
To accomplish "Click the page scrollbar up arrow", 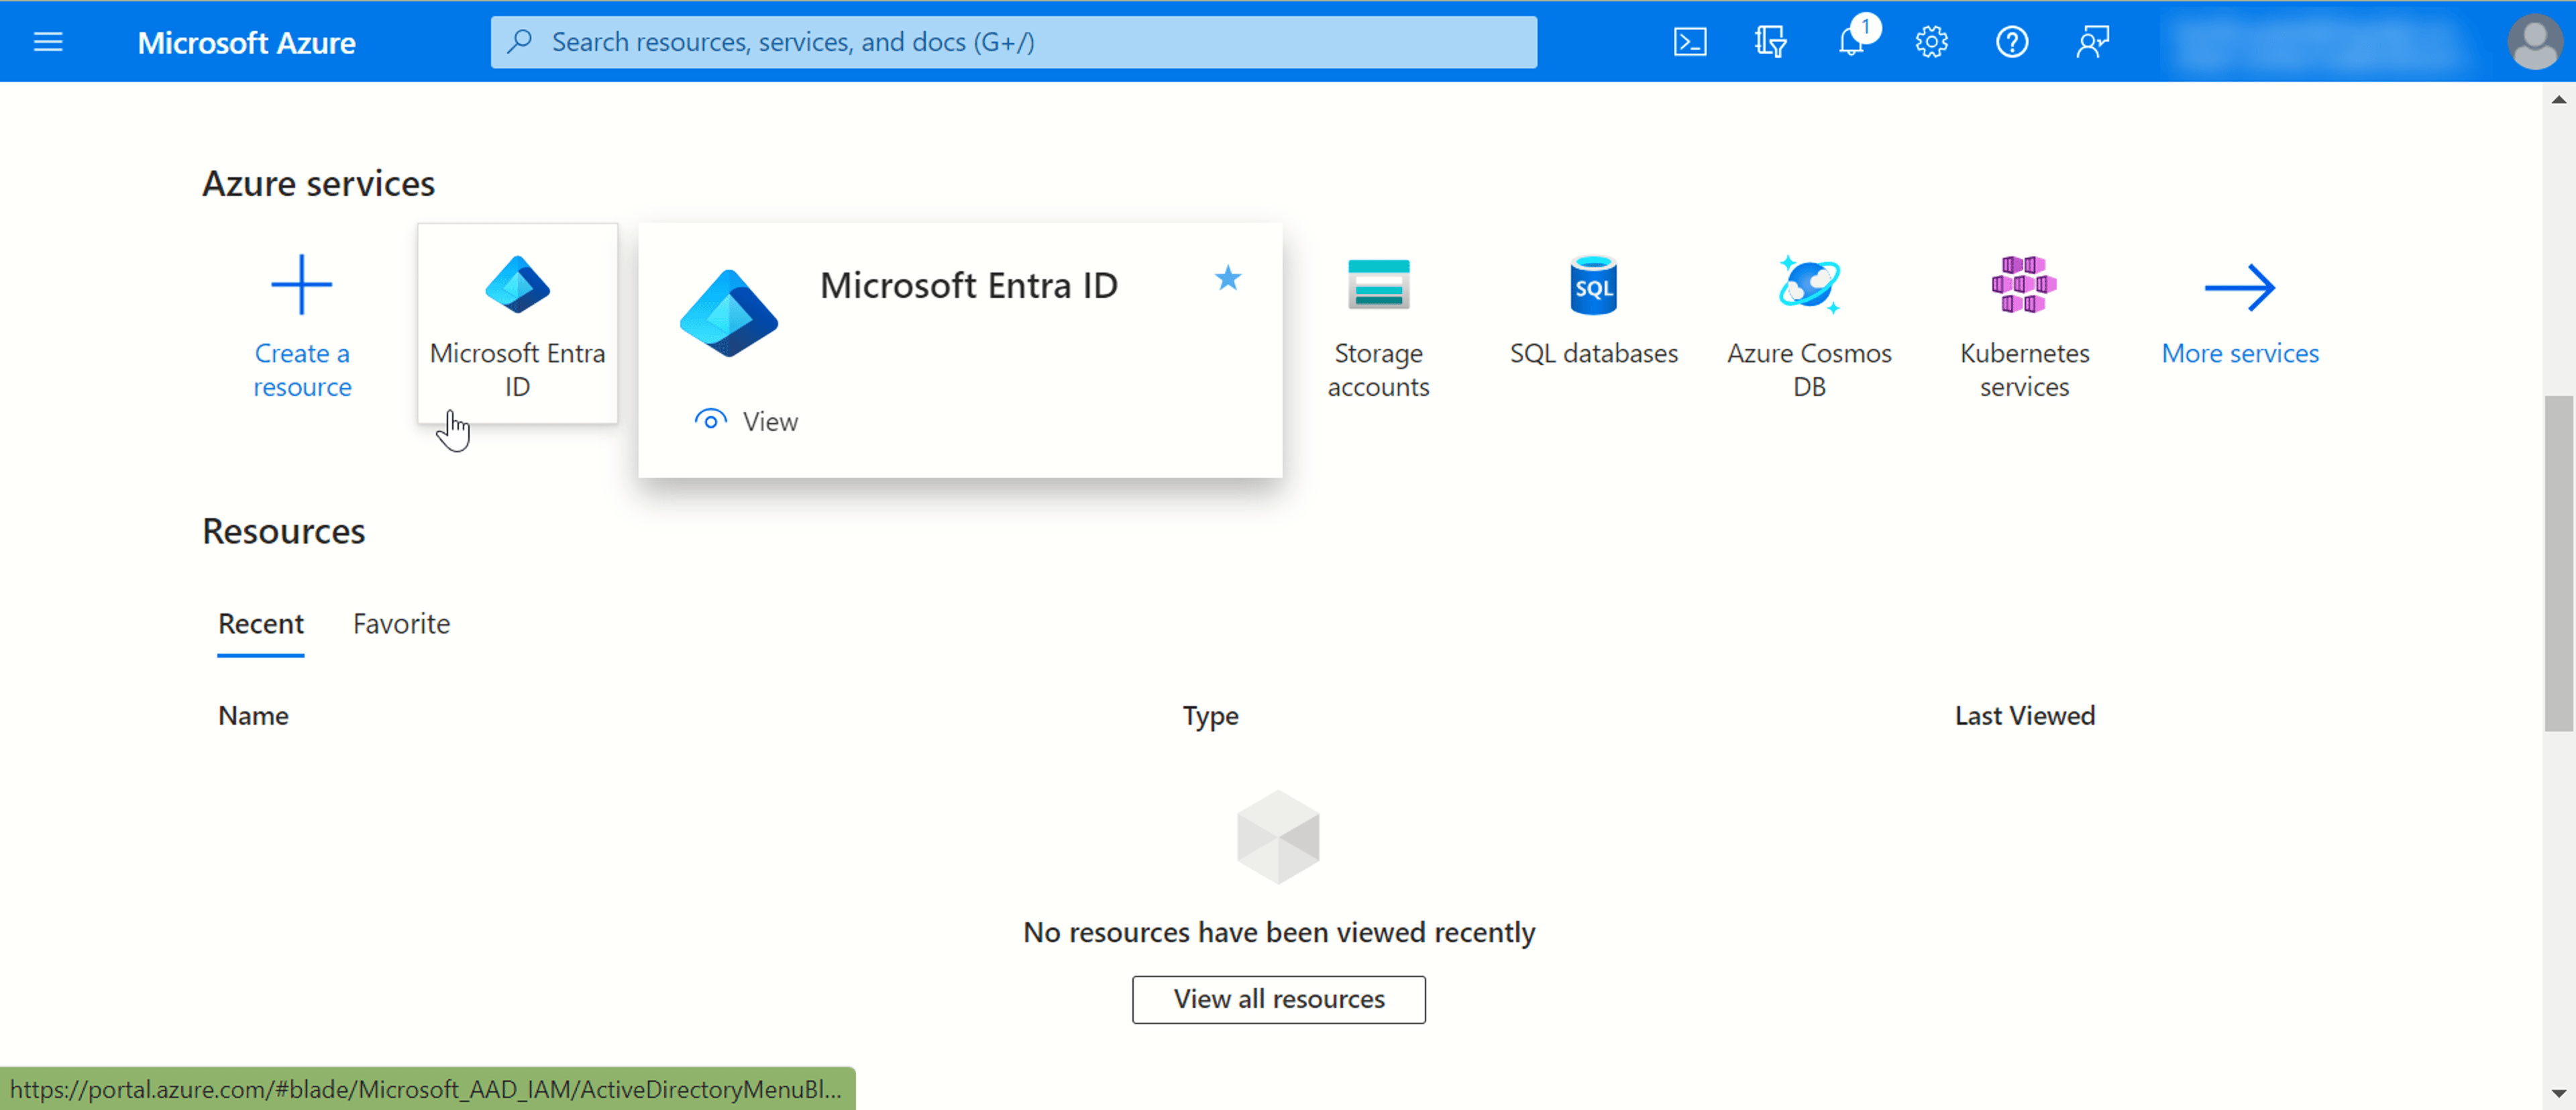I will [2558, 98].
